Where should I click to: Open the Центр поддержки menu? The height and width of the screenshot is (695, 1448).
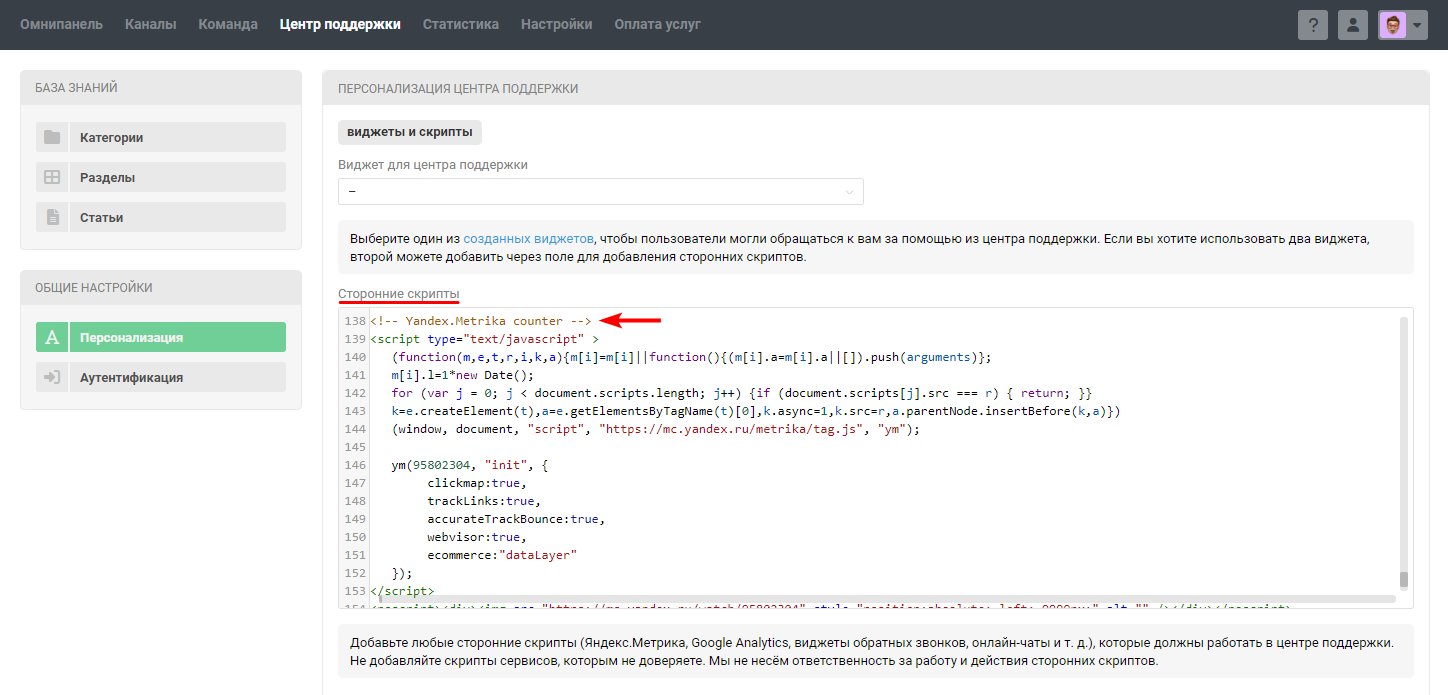click(x=340, y=24)
